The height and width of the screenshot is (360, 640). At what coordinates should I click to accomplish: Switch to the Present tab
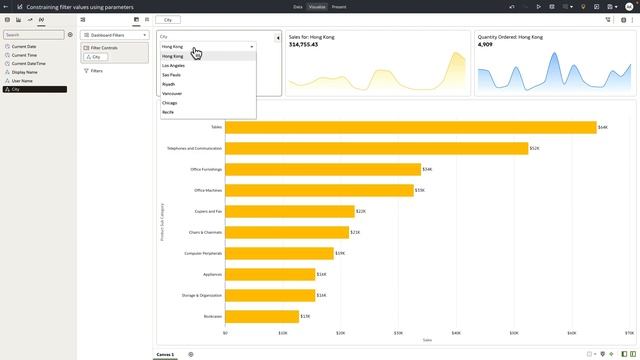339,7
